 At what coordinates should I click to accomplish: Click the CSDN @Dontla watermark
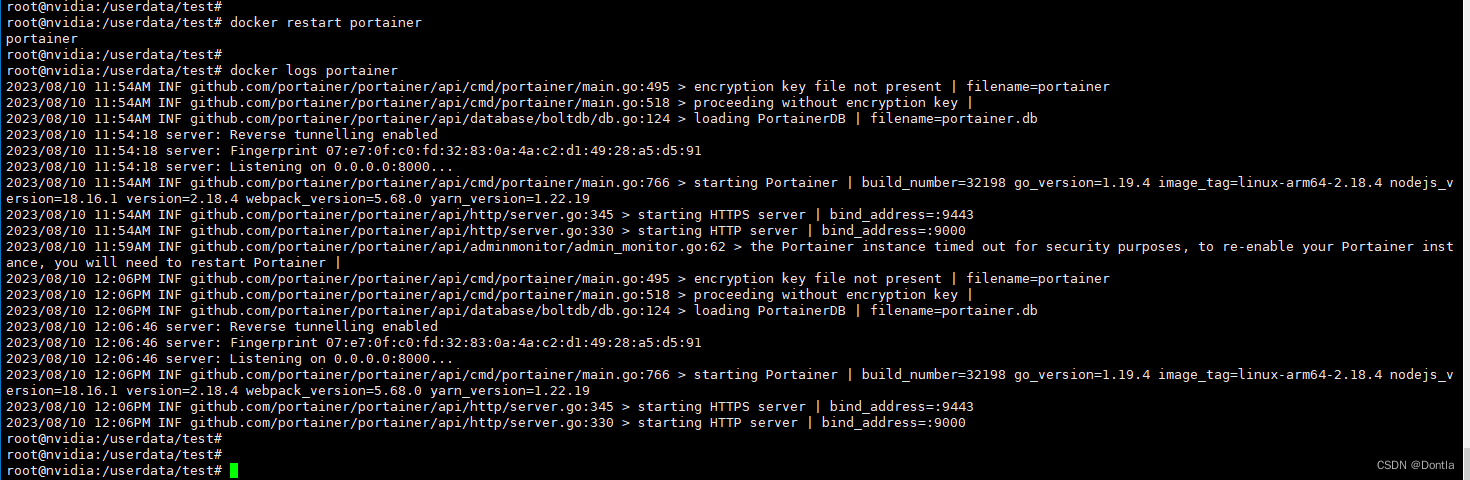pos(1415,465)
